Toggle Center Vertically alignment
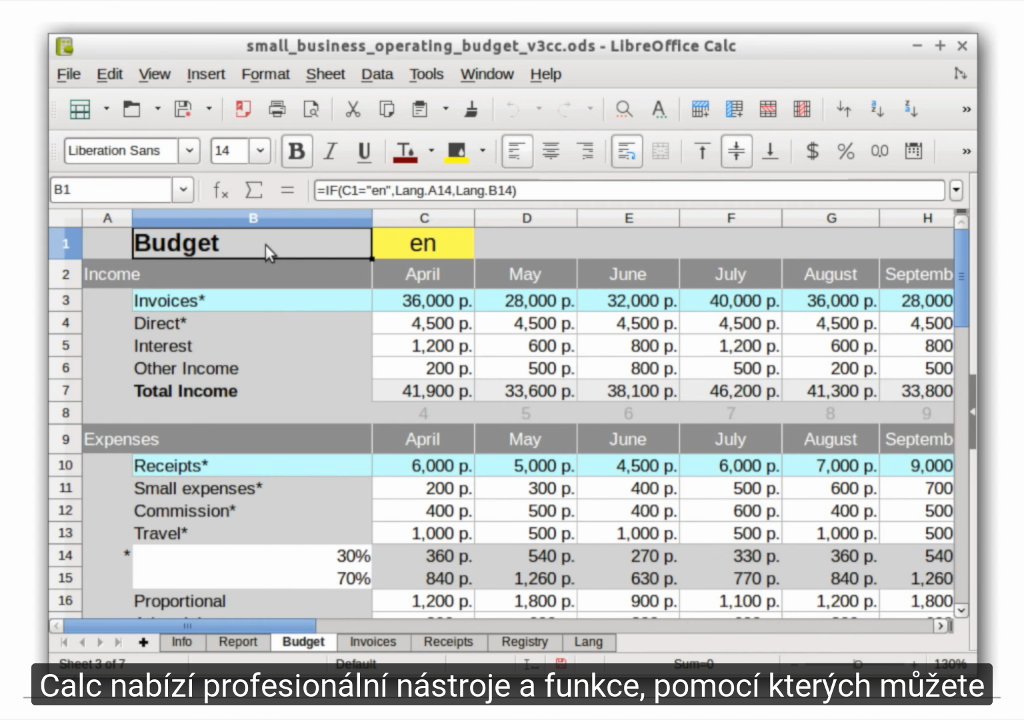1024x720 pixels. tap(736, 151)
